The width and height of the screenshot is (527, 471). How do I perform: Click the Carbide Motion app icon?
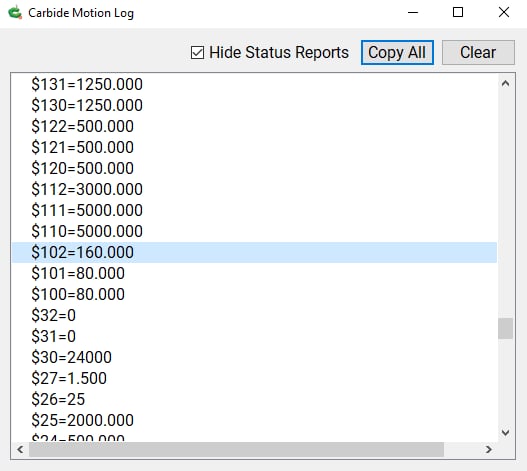(15, 12)
